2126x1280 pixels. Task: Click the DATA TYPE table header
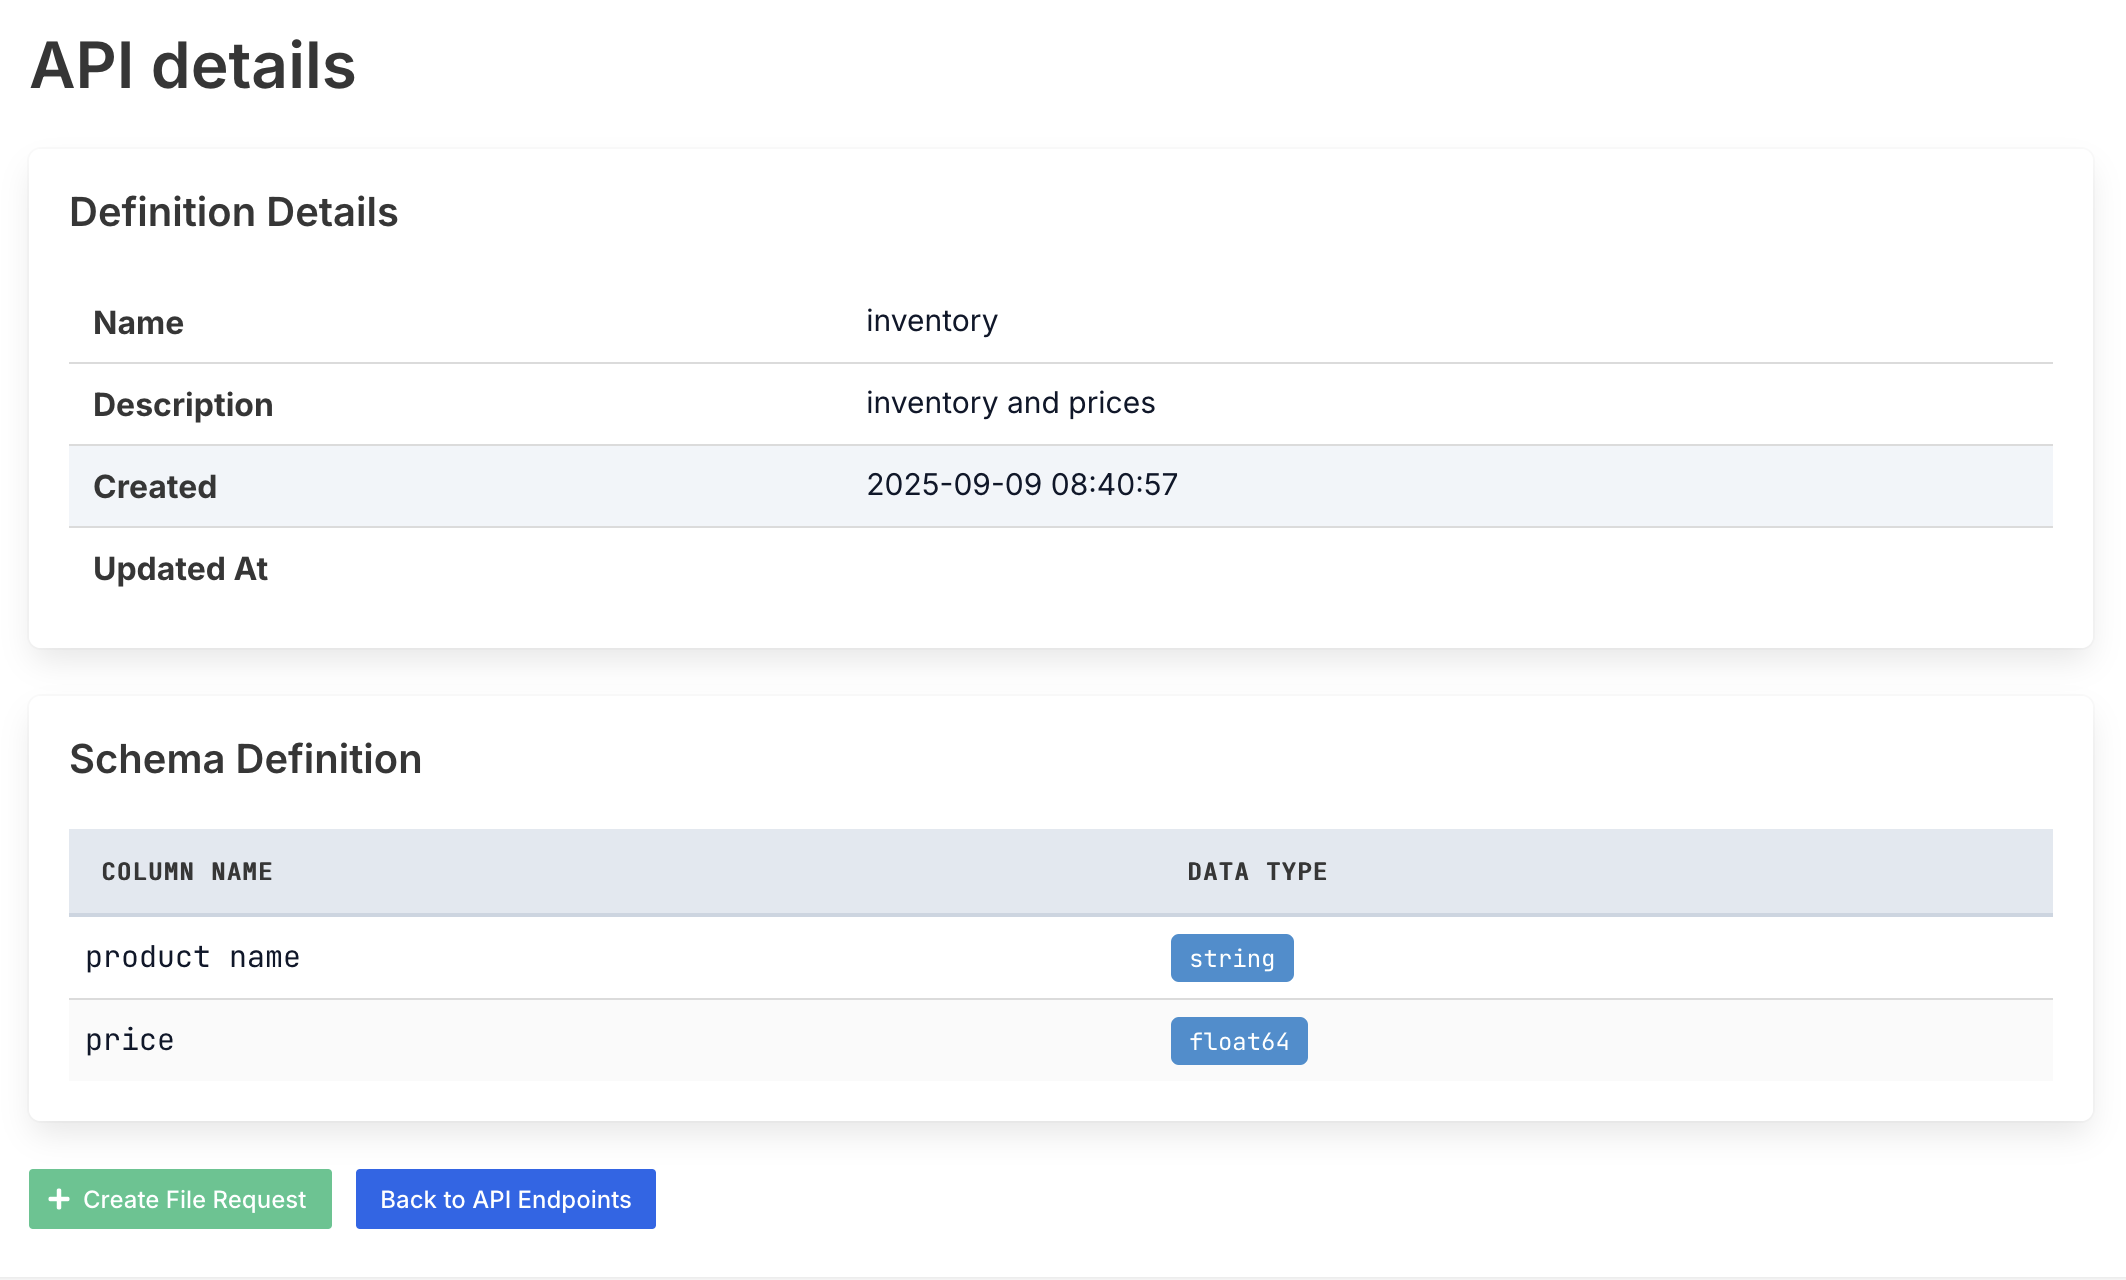(1257, 872)
